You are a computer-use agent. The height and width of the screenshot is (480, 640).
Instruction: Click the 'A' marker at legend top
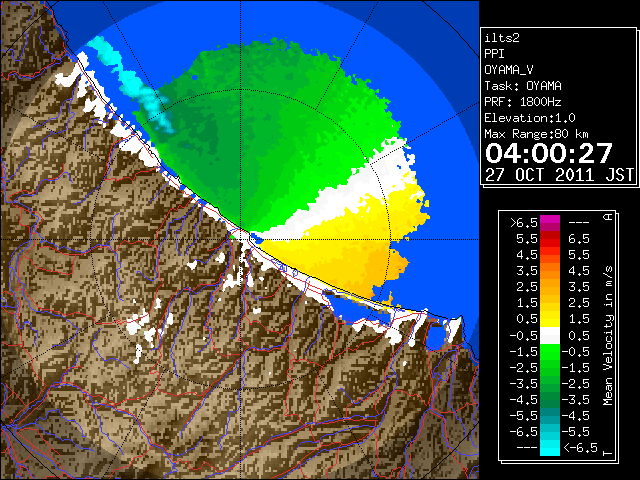[x=608, y=217]
